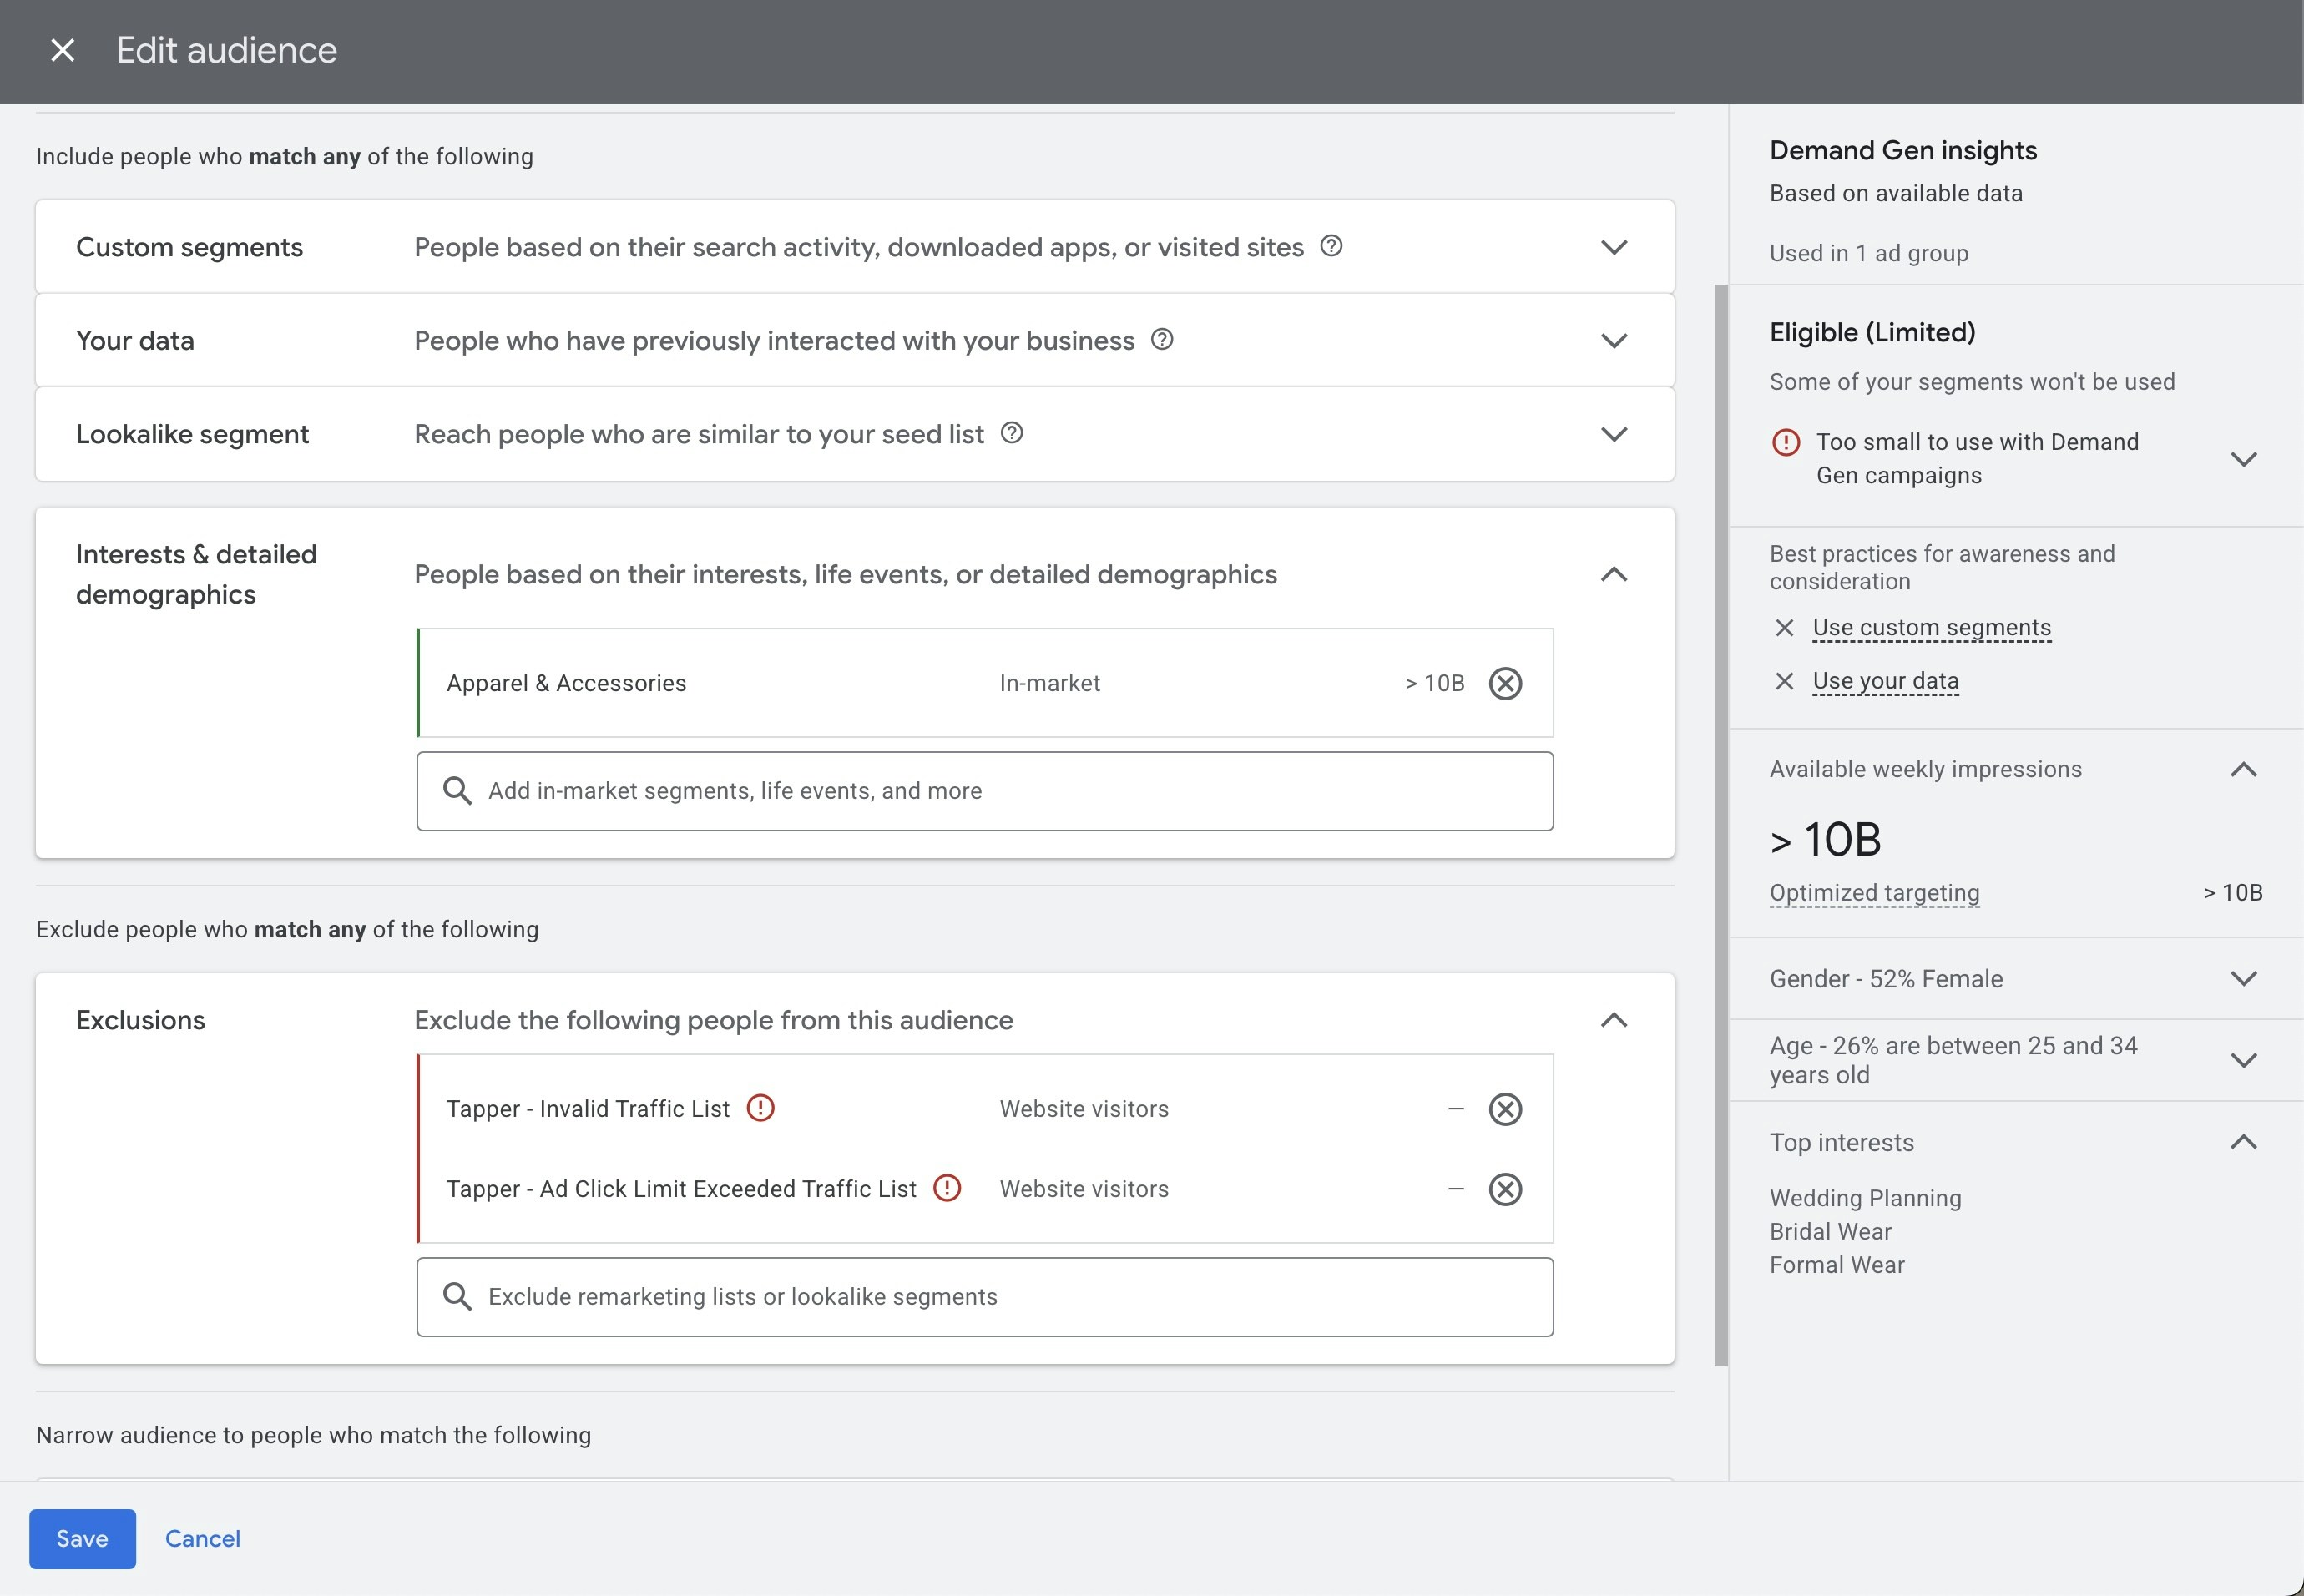Click the help icon beside Your data description
Screen dimensions: 2304x1596
(x=1162, y=340)
